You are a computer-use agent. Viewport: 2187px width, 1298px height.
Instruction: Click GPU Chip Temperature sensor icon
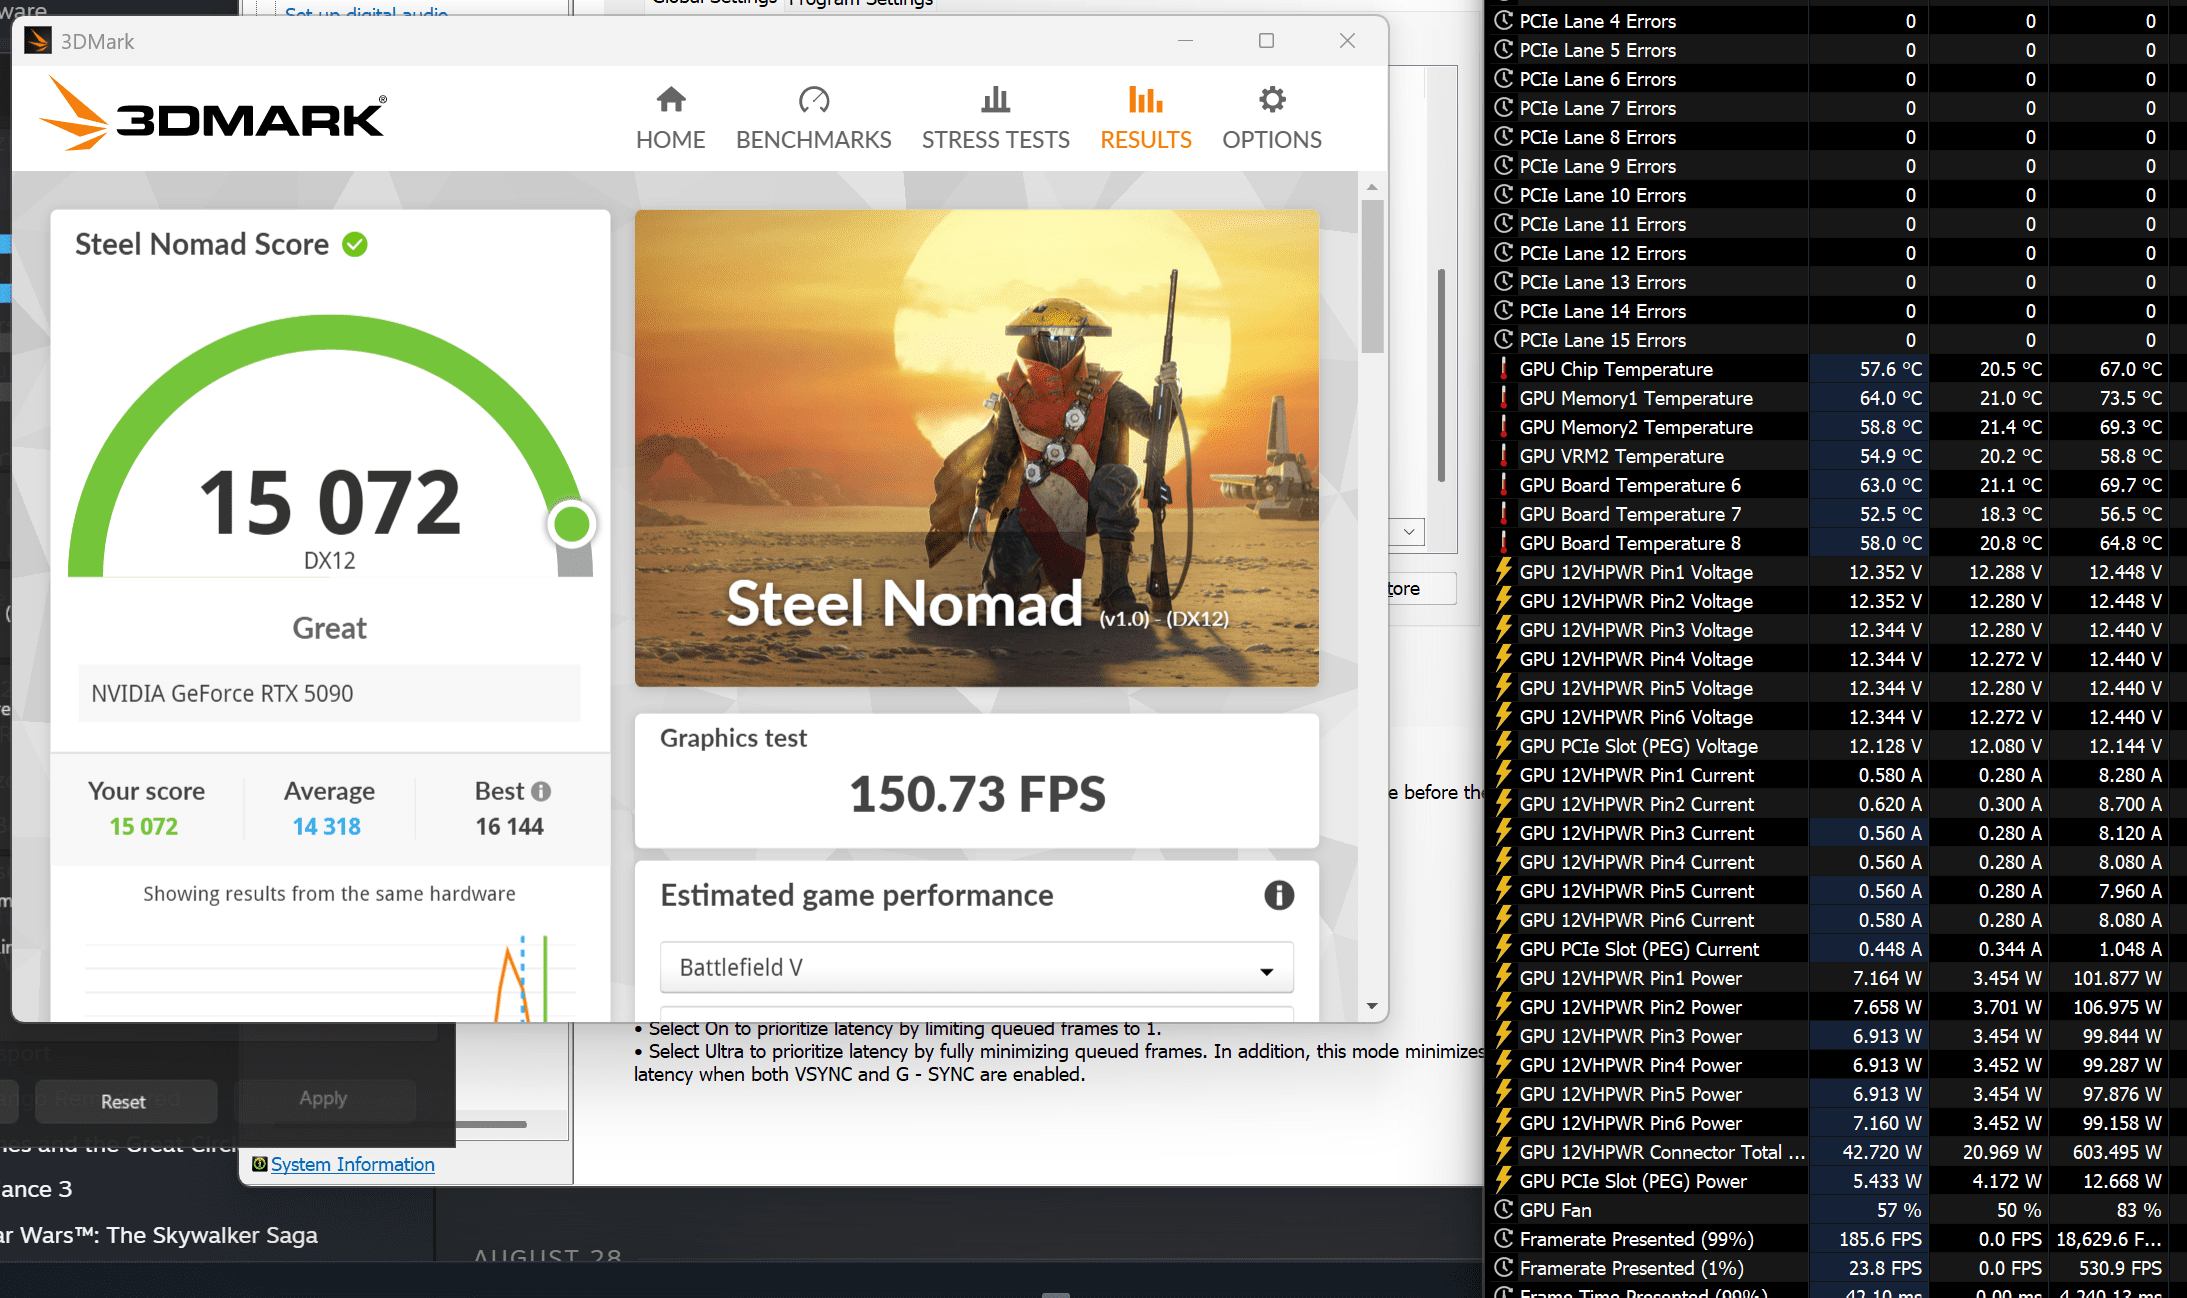[1503, 369]
